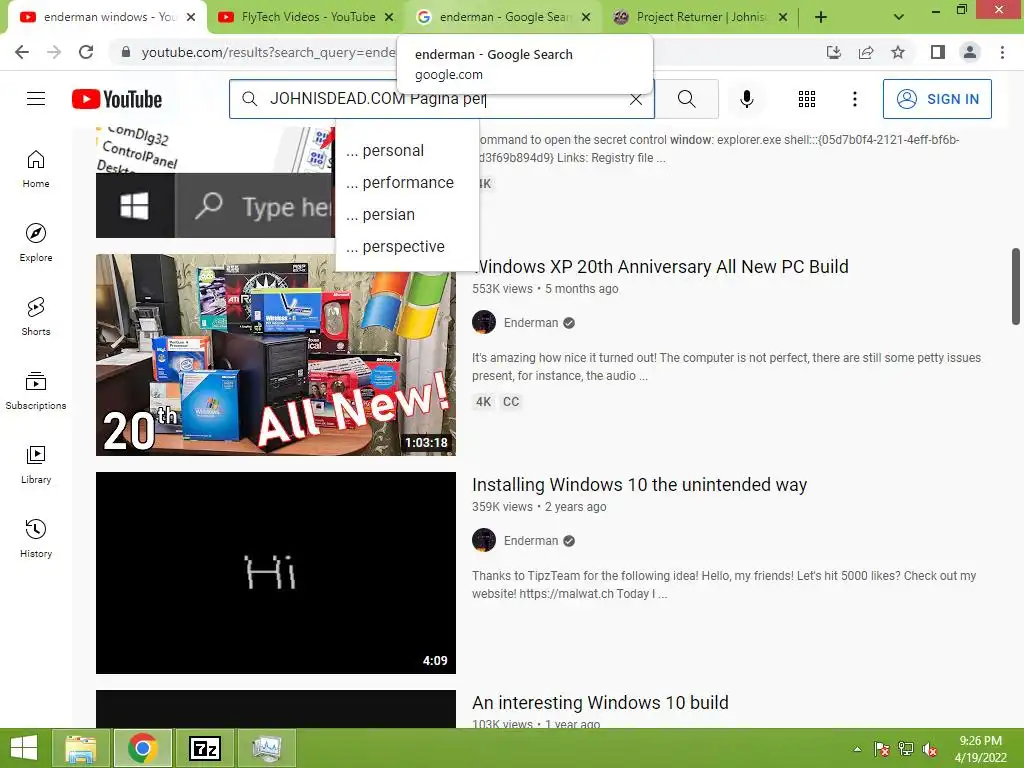Click the black 'Hi' video thumbnail
This screenshot has width=1024, height=768.
pos(276,573)
